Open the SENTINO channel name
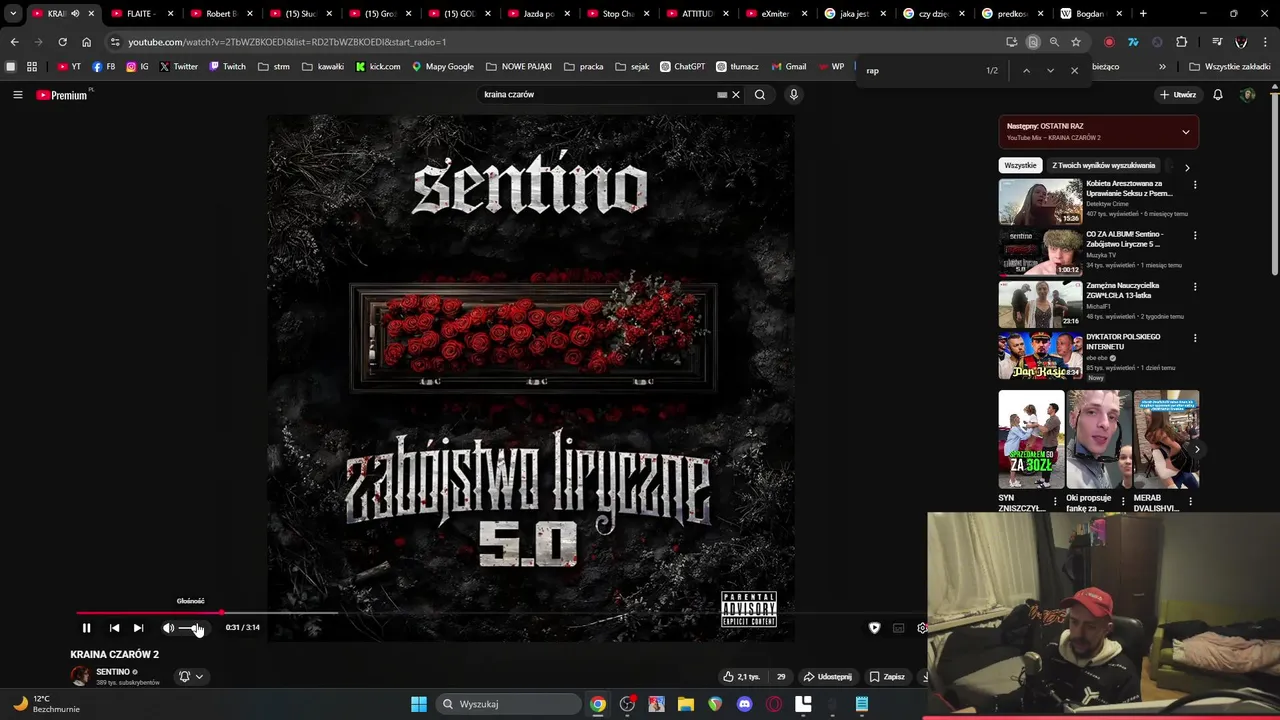 point(113,672)
